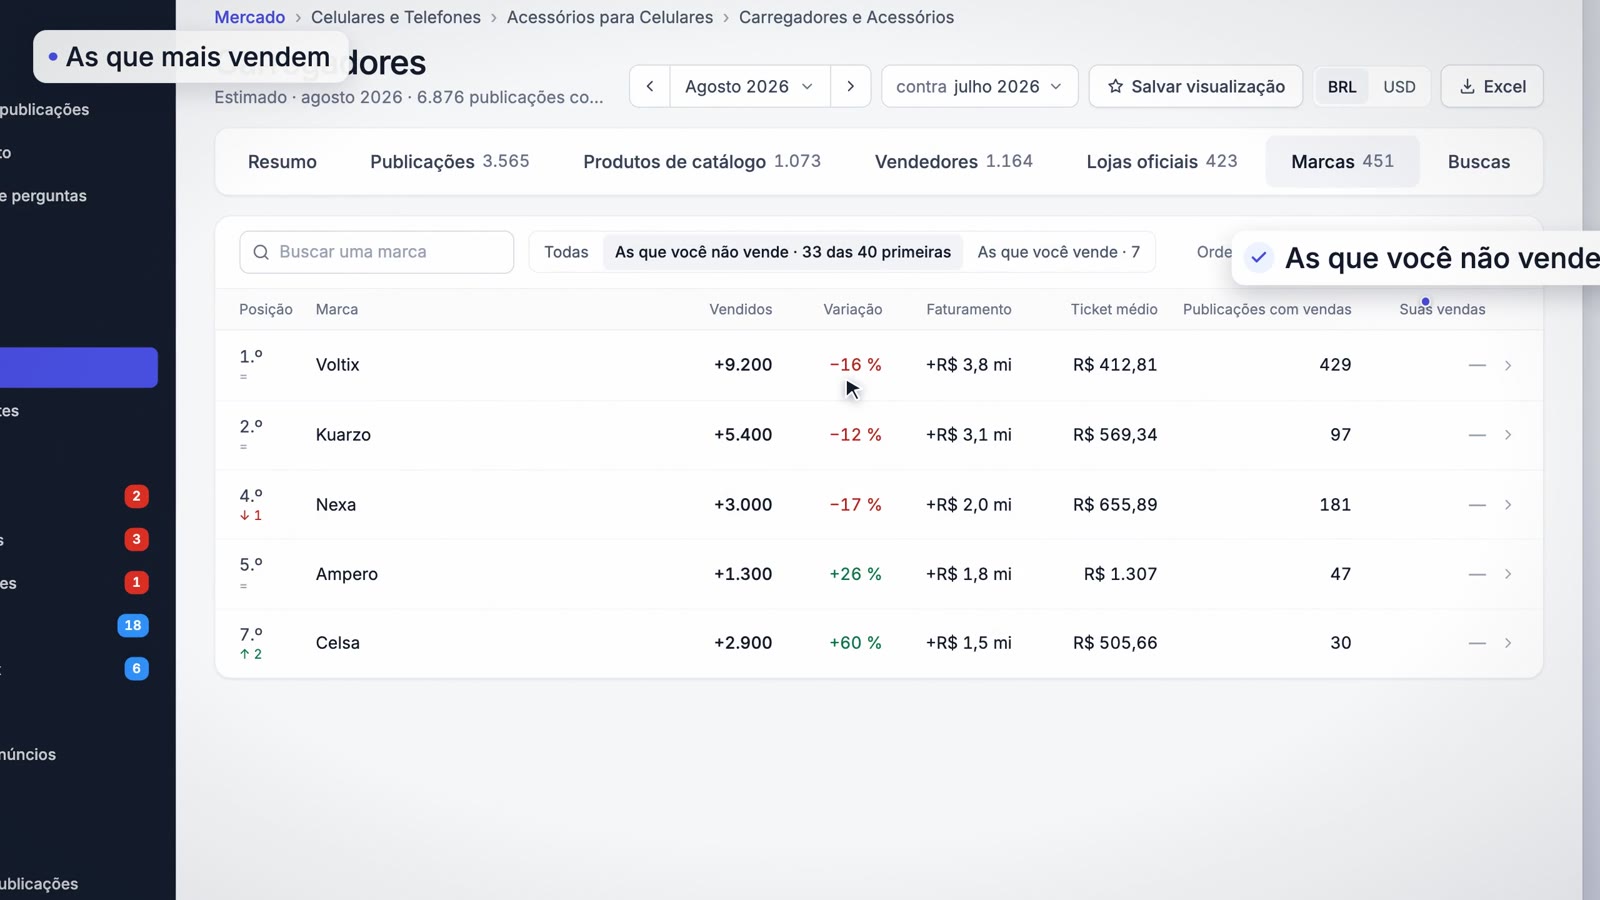Click the highlighted active sidebar item
This screenshot has width=1600, height=900.
79,367
